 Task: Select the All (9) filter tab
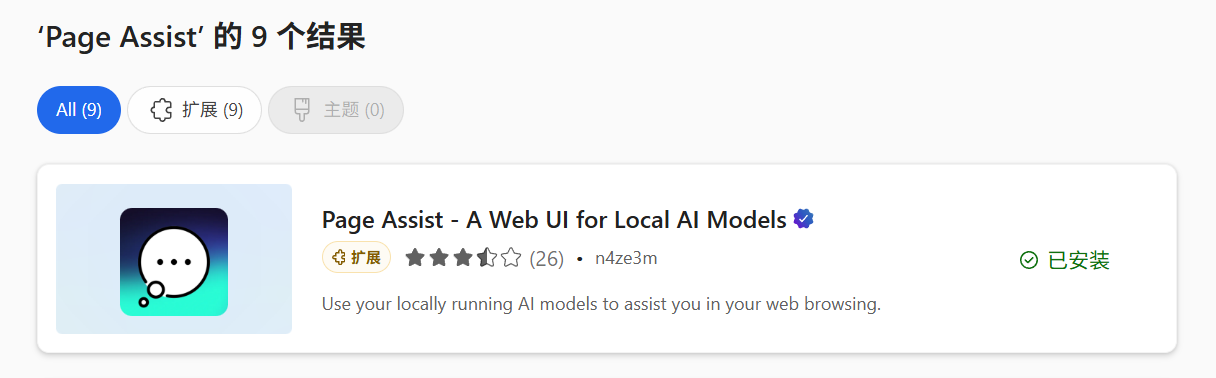pos(79,110)
